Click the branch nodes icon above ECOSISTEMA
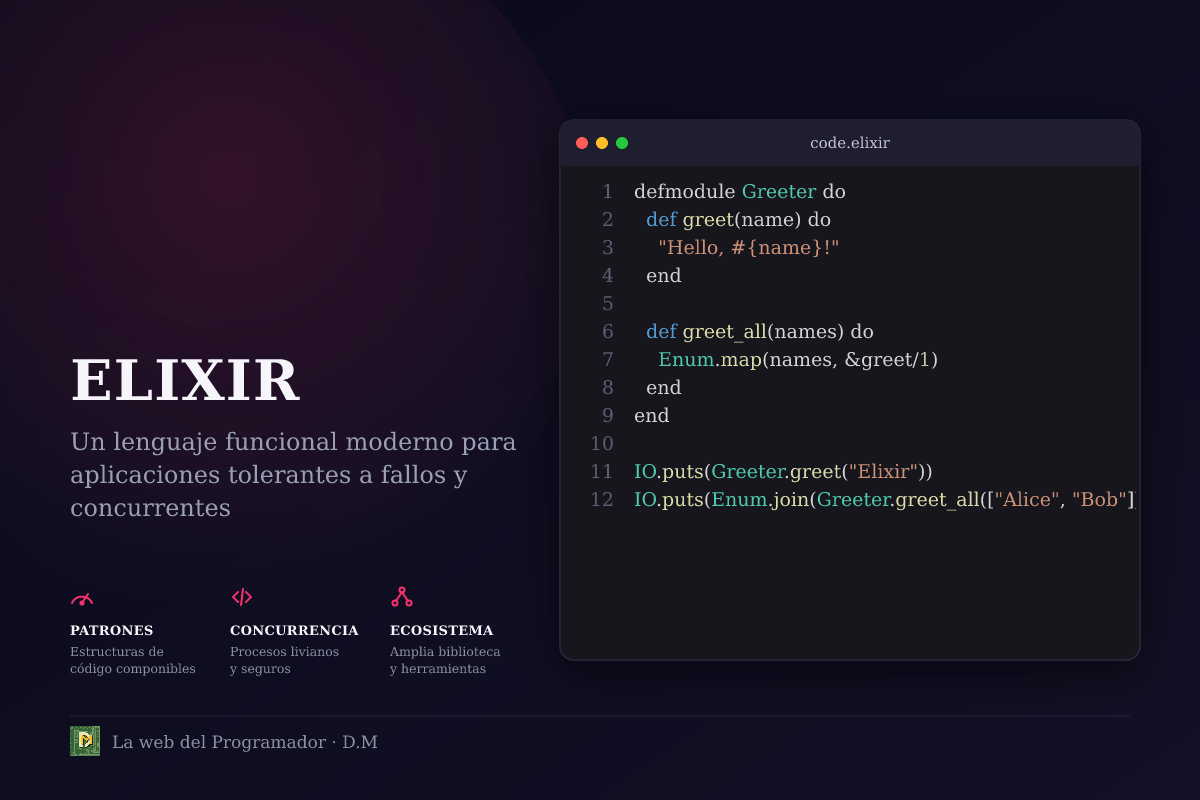 tap(402, 597)
